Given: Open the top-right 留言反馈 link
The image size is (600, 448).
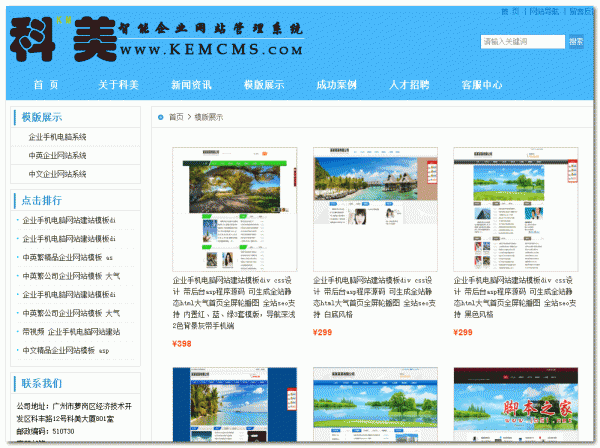Looking at the screenshot, I should [581, 11].
